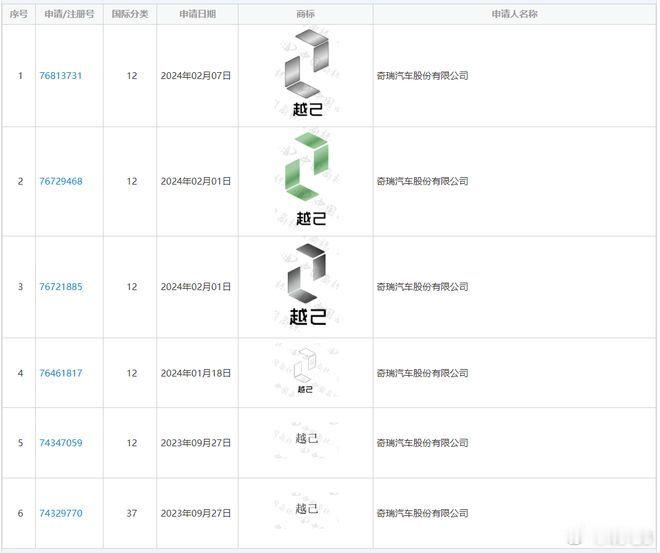
Task: Click serial number 5 cell
Action: pos(20,443)
